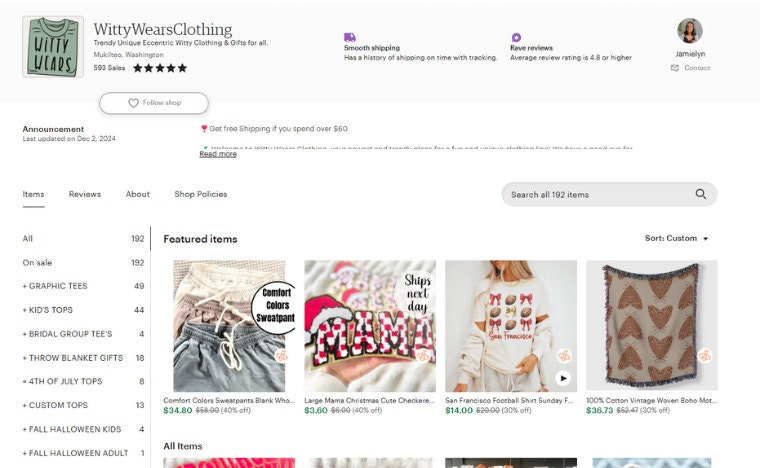This screenshot has width=760, height=468.
Task: Expand announcement with Read more
Action: (218, 154)
